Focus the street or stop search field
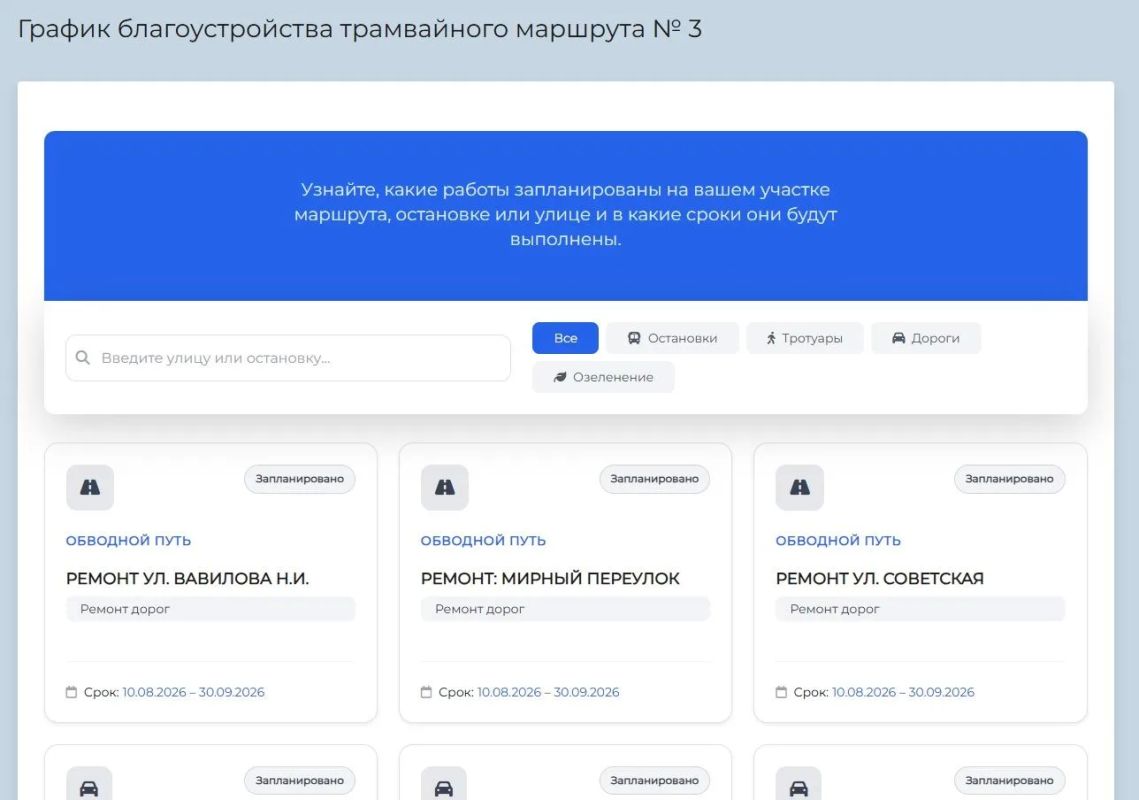This screenshot has width=1139, height=800. pyautogui.click(x=288, y=357)
